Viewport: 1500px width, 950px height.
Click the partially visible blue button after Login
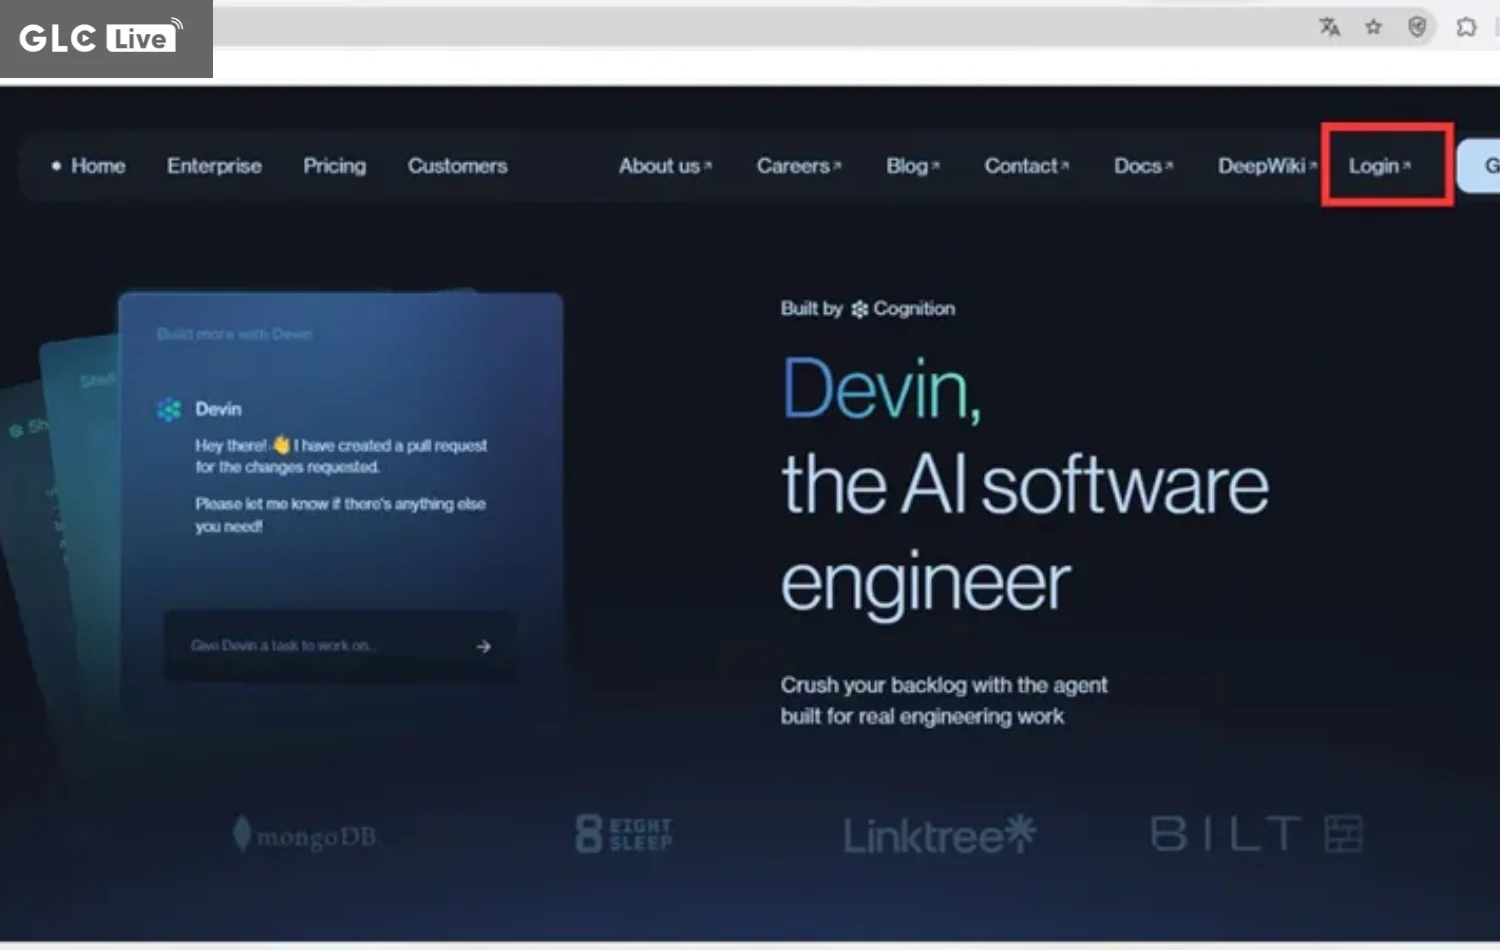pos(1479,166)
